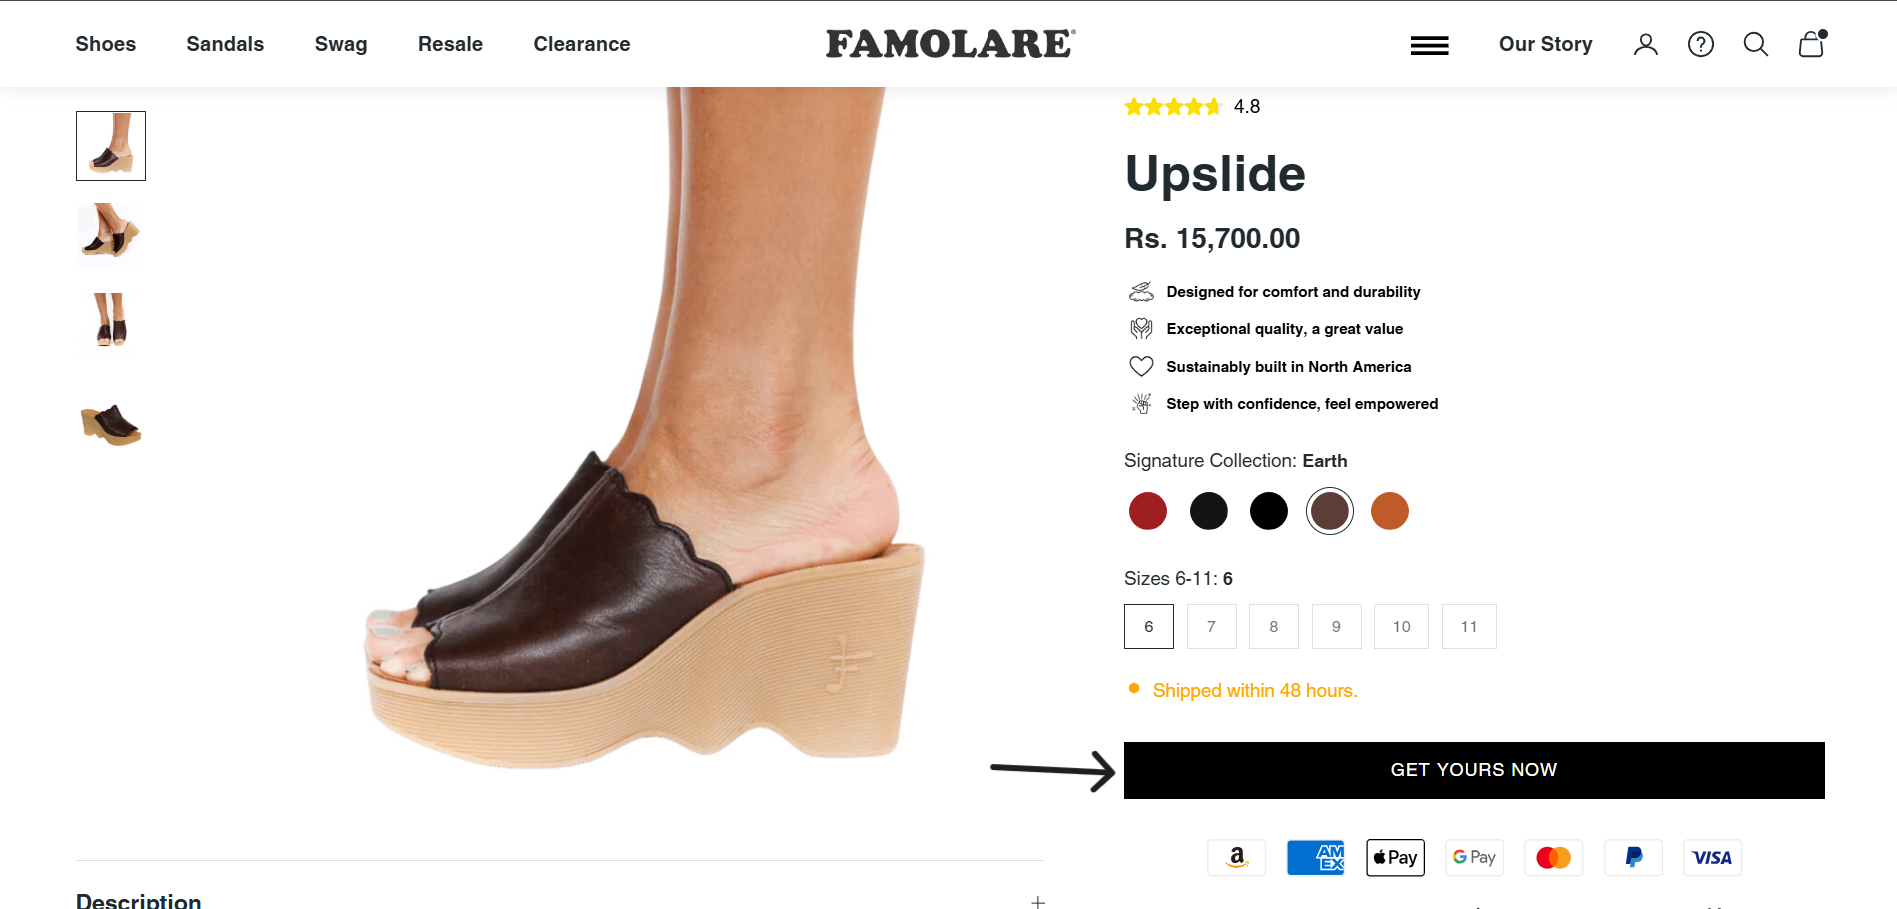Image resolution: width=1897 pixels, height=909 pixels.
Task: Open the Shoes menu
Action: 105,44
